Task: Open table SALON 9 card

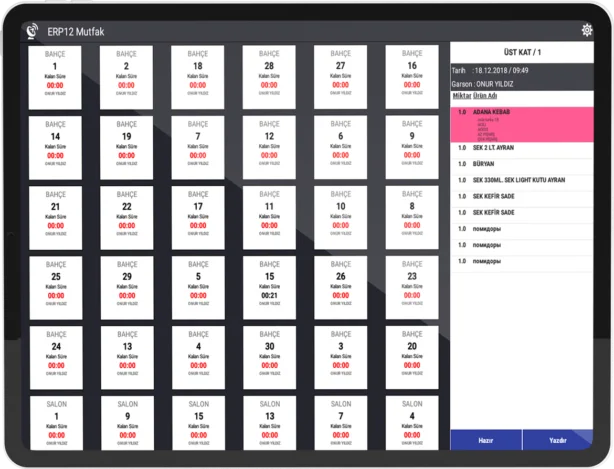Action: pyautogui.click(x=128, y=423)
